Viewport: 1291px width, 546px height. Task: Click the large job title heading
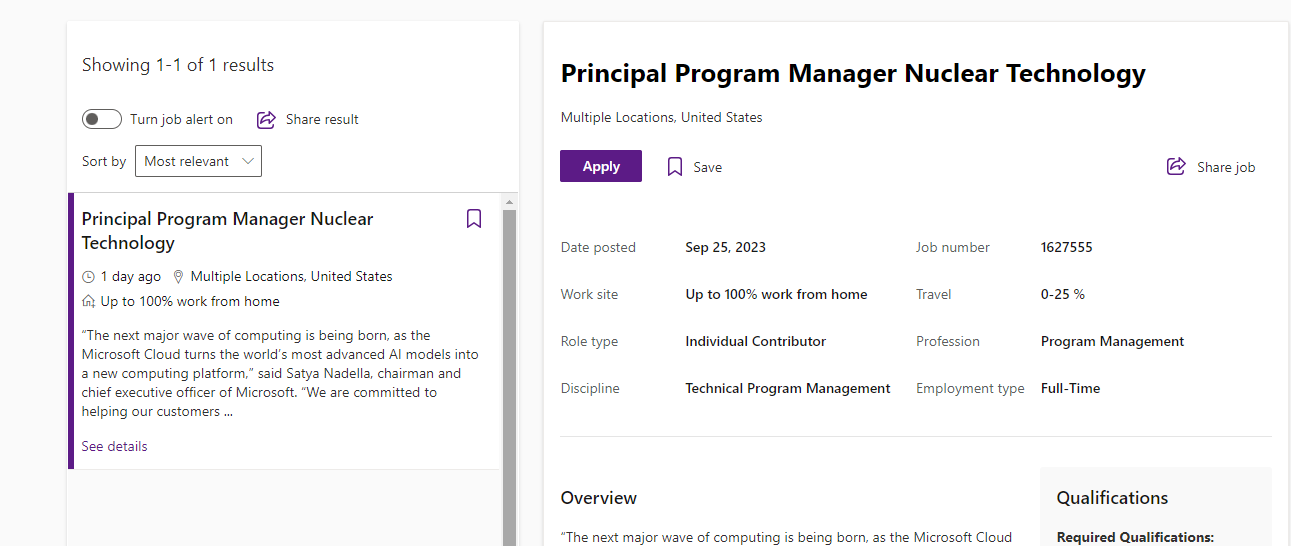point(852,73)
